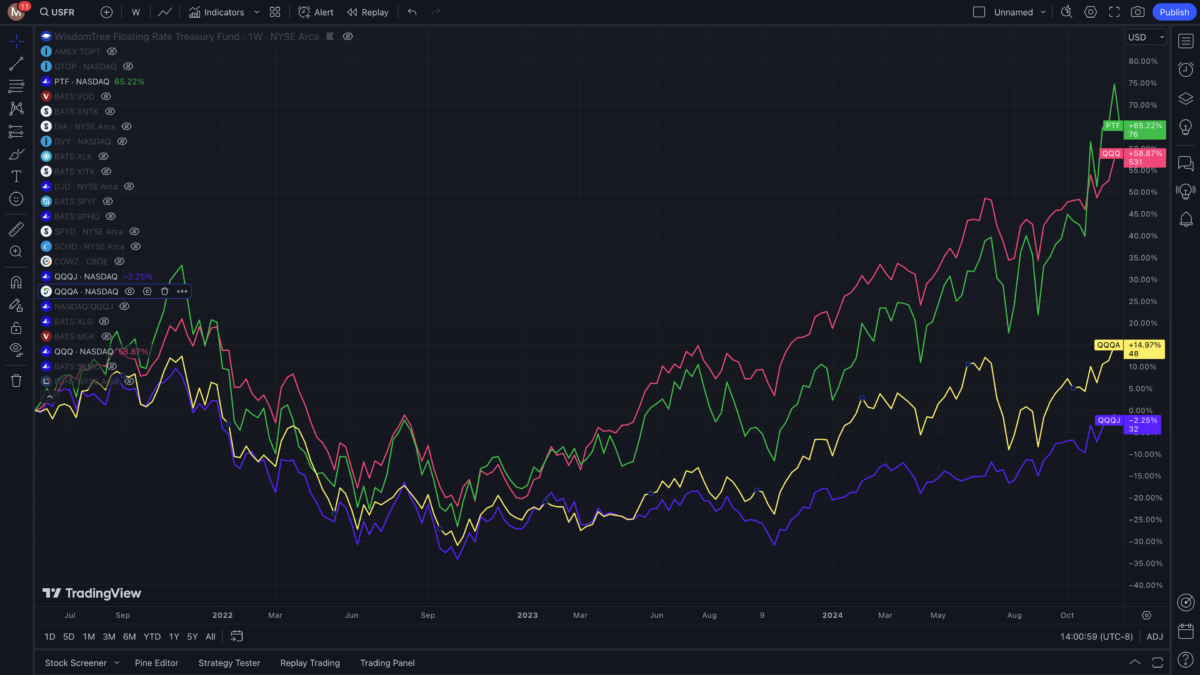The height and width of the screenshot is (675, 1200).
Task: Open the alerts clock panel
Action: point(1186,69)
